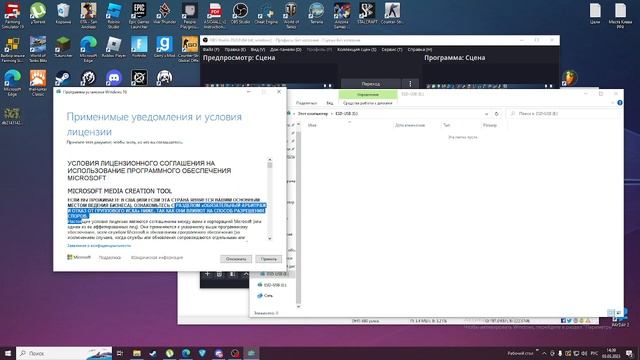
Task: Sort by Имя column in Explorer
Action: [312, 125]
